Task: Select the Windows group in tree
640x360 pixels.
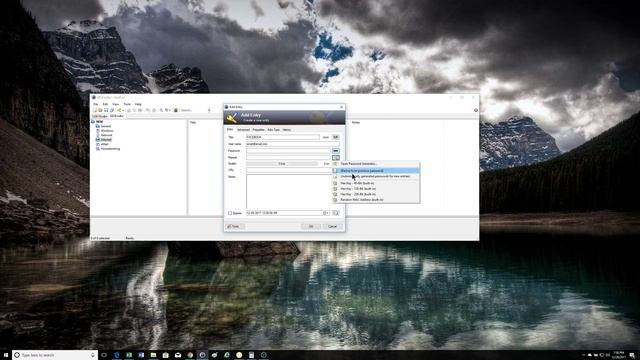Action: [107, 131]
